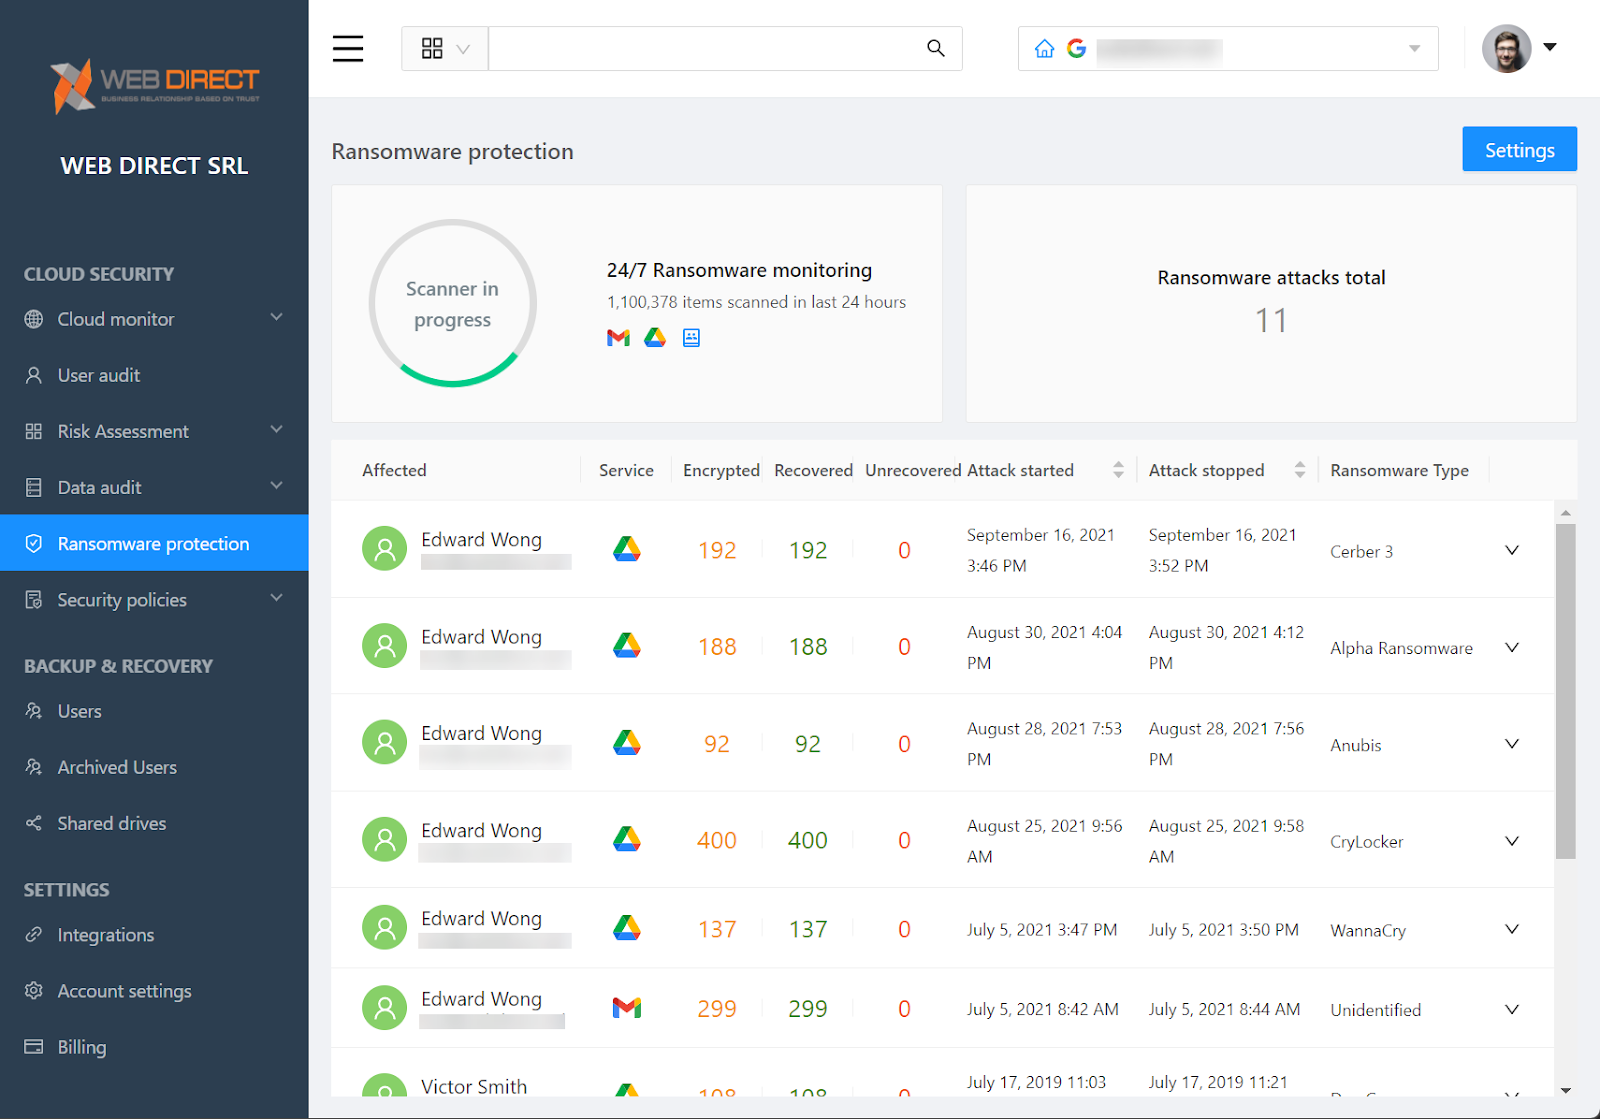Viewport: 1600px width, 1119px height.
Task: Go to Shared drives page
Action: point(111,823)
